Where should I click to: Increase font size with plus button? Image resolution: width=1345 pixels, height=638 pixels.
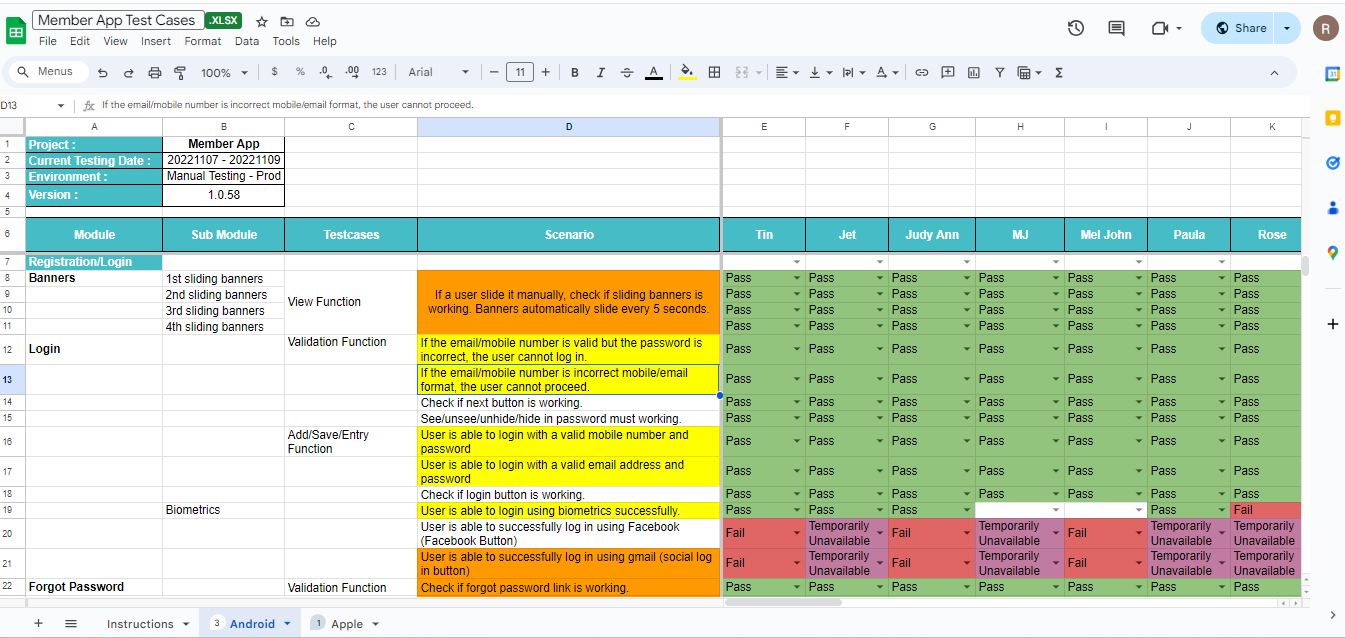pos(545,72)
